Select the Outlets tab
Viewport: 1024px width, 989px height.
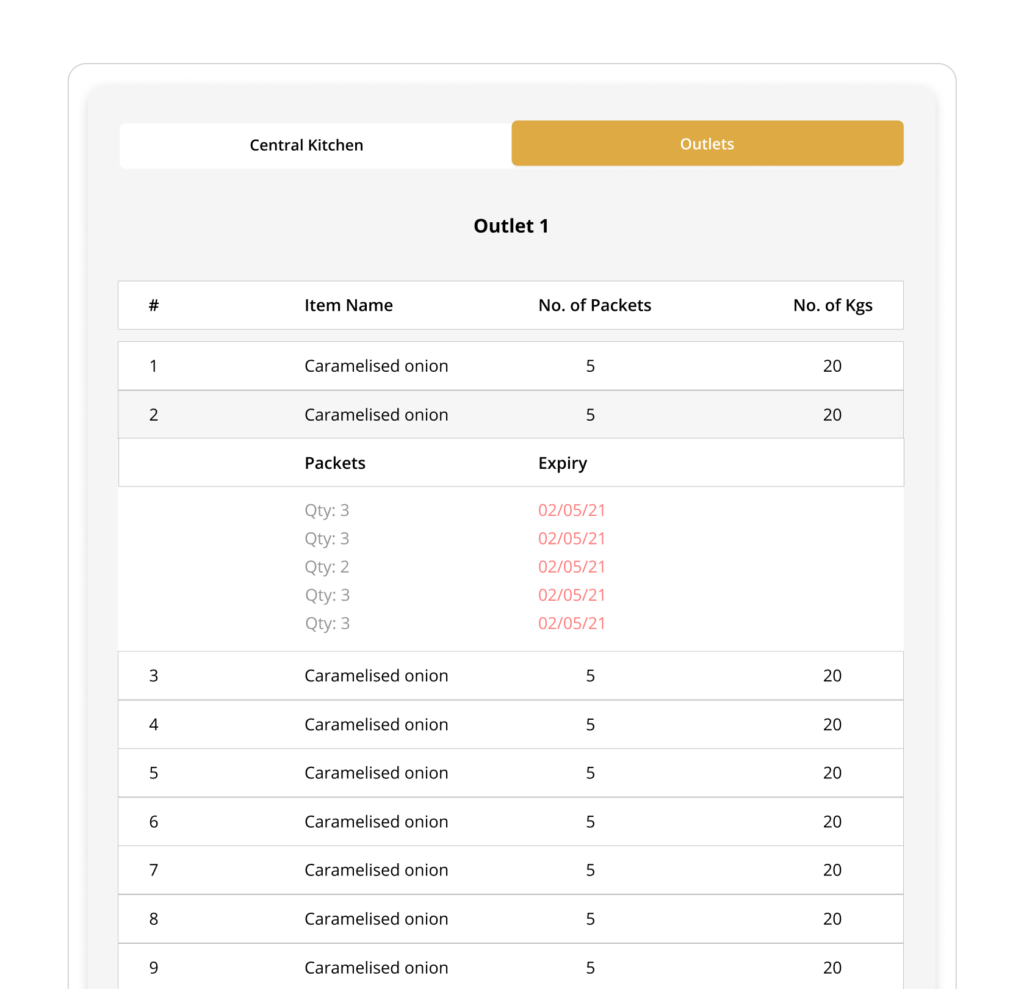(x=707, y=143)
